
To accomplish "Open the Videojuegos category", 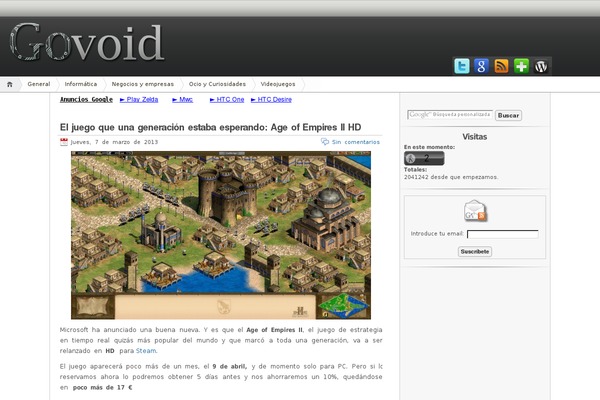I will (278, 84).
